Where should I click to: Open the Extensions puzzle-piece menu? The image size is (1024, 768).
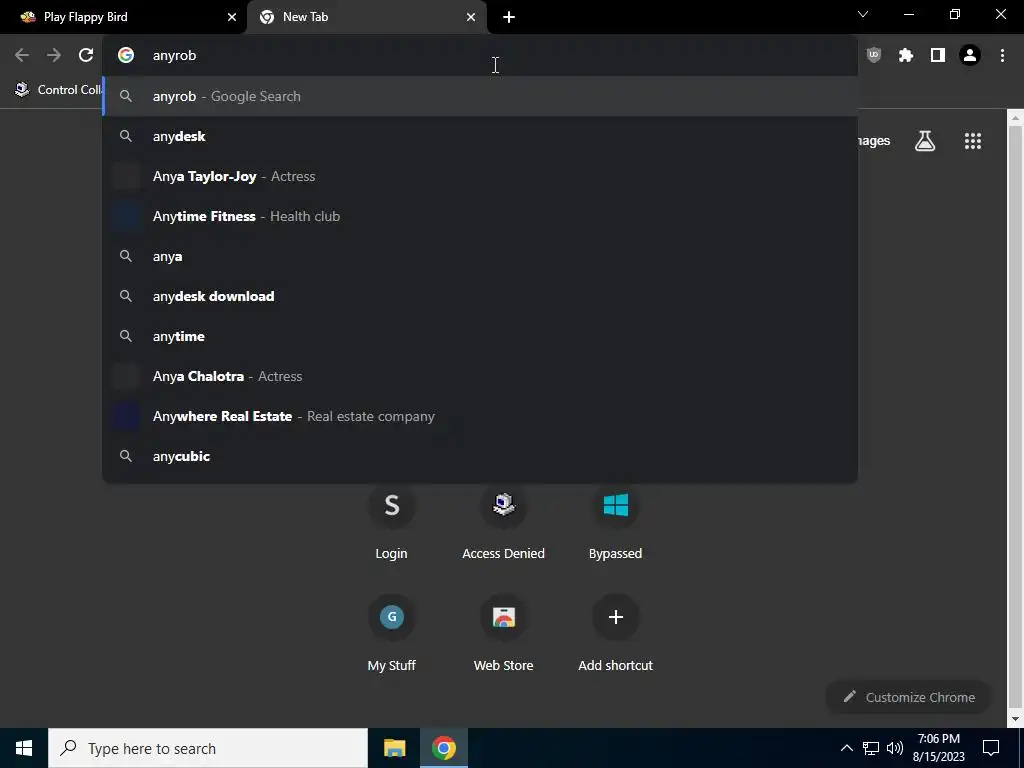pos(906,56)
